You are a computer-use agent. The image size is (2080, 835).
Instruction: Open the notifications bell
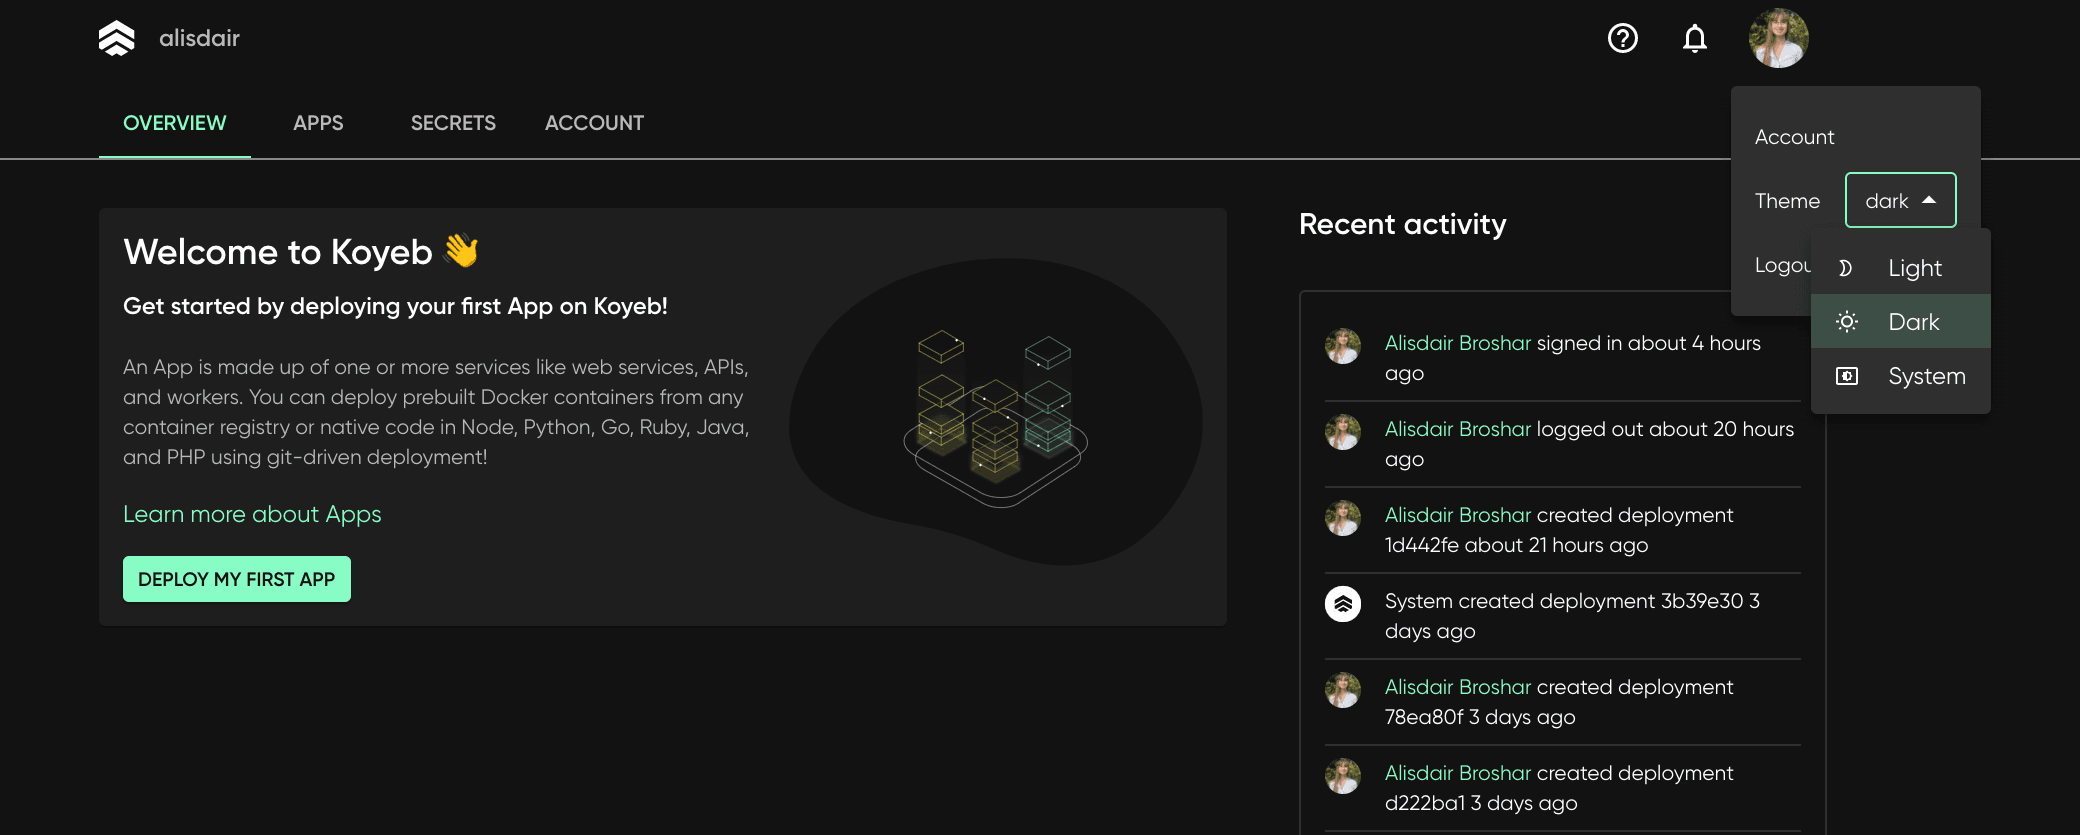click(1694, 38)
